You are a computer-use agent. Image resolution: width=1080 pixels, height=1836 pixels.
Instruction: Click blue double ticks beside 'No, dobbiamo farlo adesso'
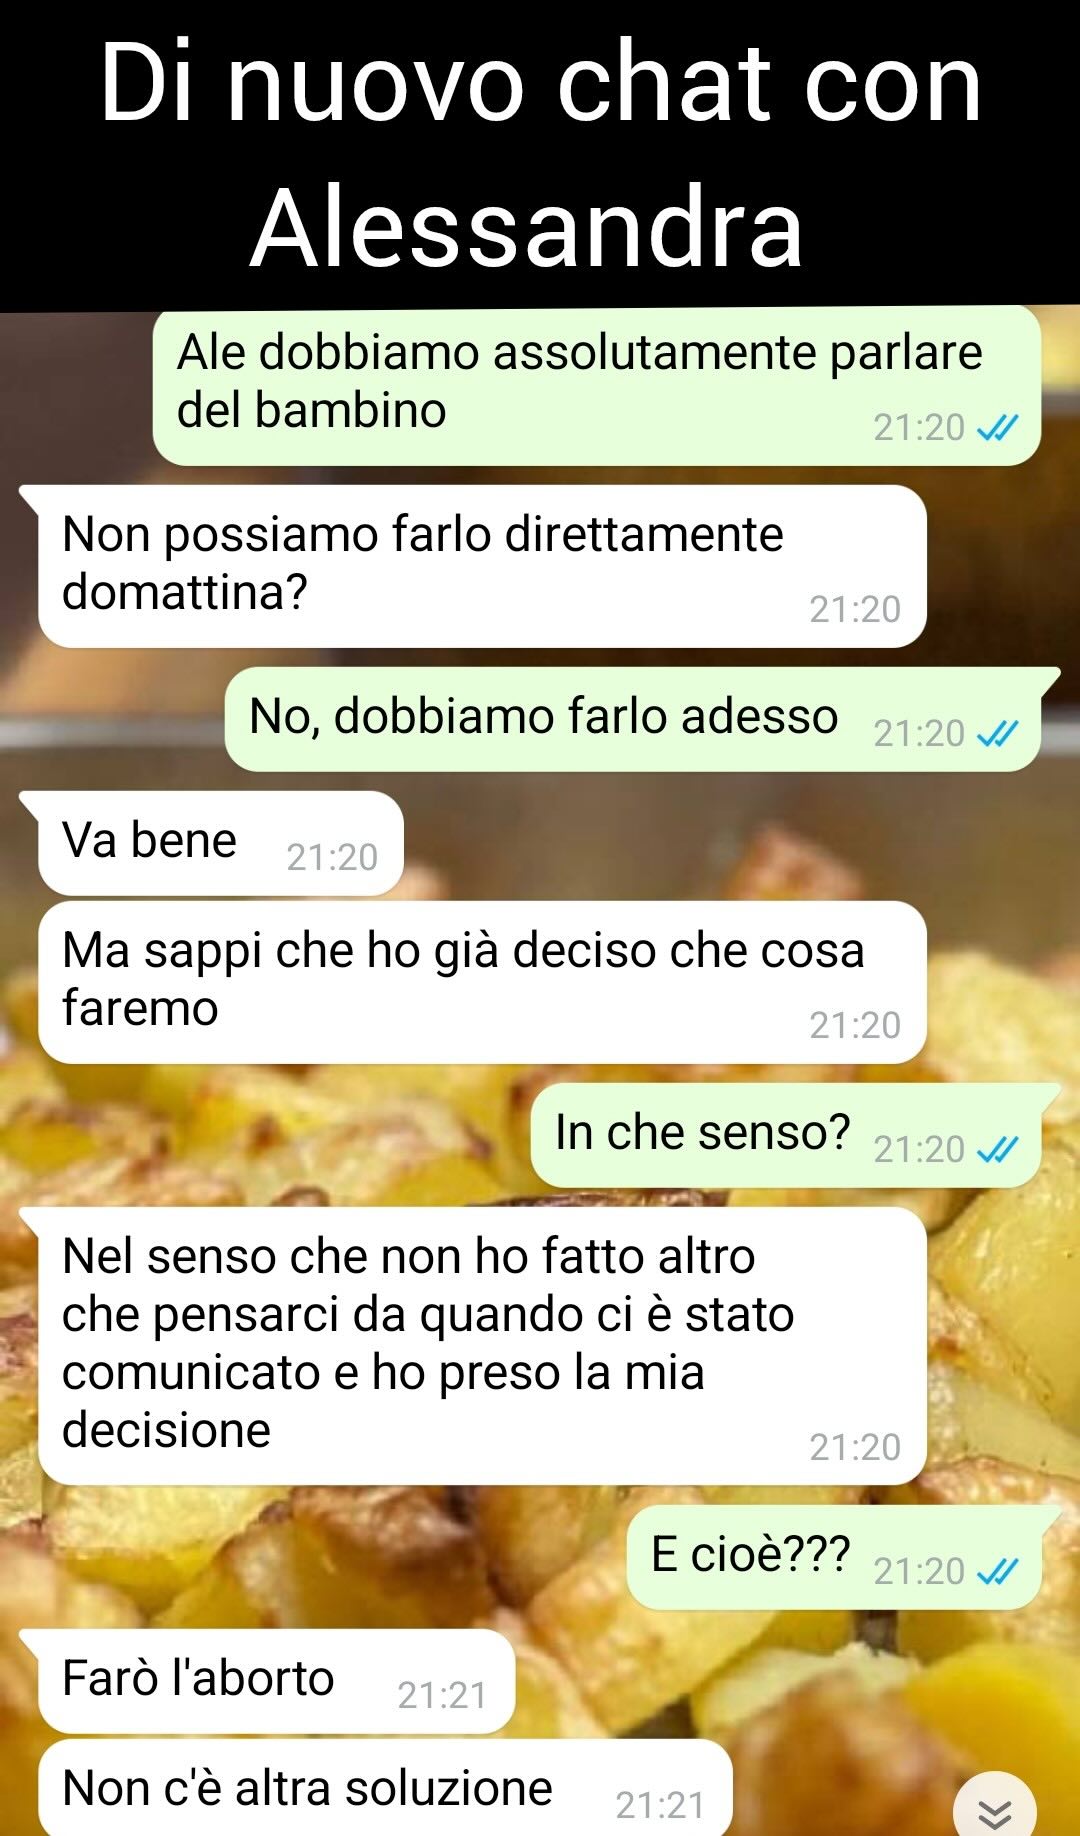coord(997,734)
